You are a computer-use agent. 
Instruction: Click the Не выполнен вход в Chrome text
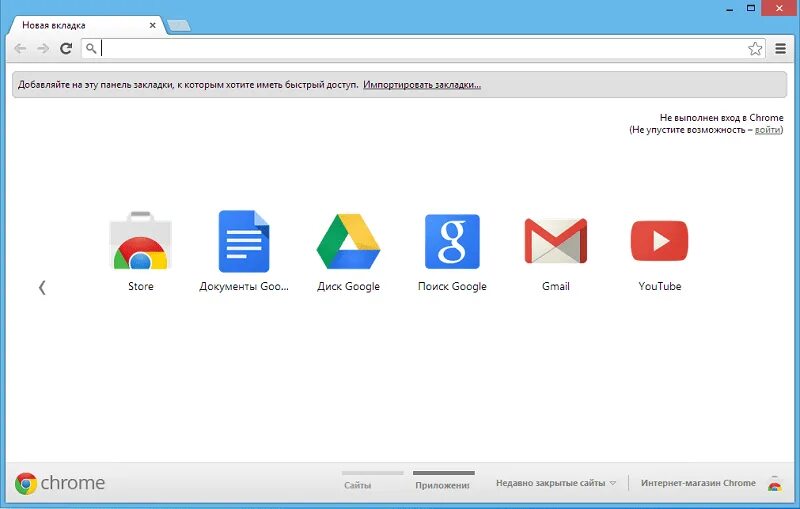(x=721, y=118)
